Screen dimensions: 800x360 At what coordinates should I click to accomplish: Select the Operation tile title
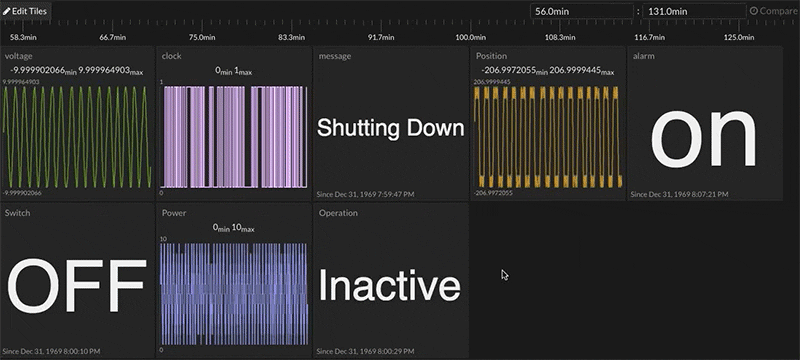point(338,213)
